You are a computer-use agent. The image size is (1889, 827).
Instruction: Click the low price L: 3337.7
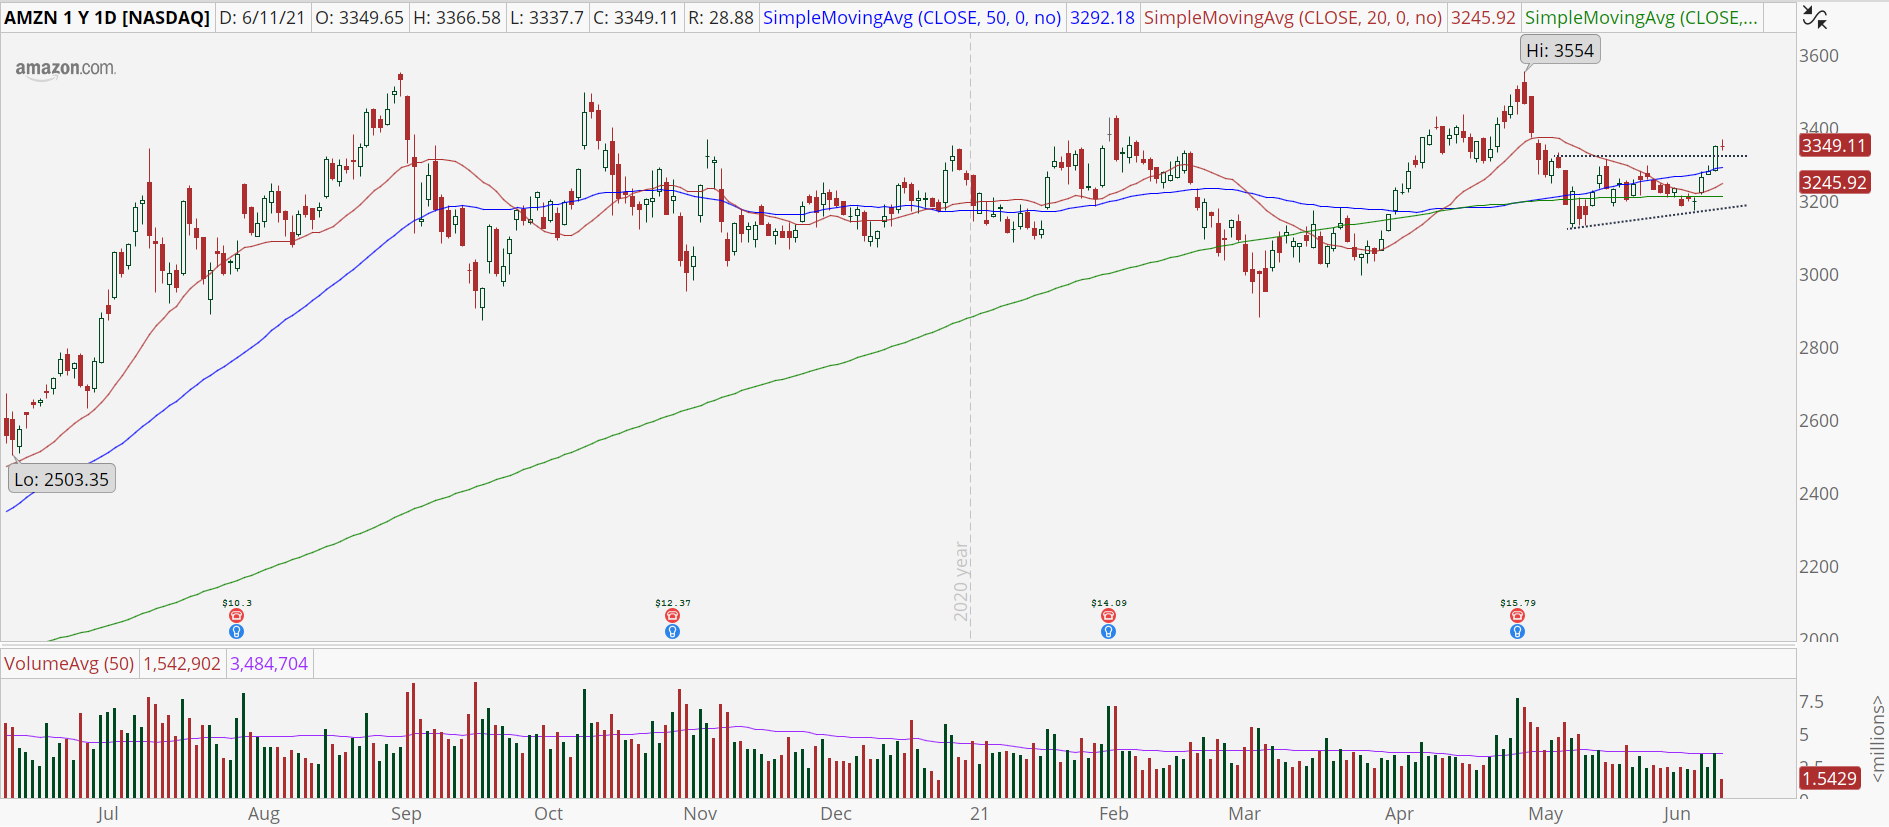(x=547, y=18)
